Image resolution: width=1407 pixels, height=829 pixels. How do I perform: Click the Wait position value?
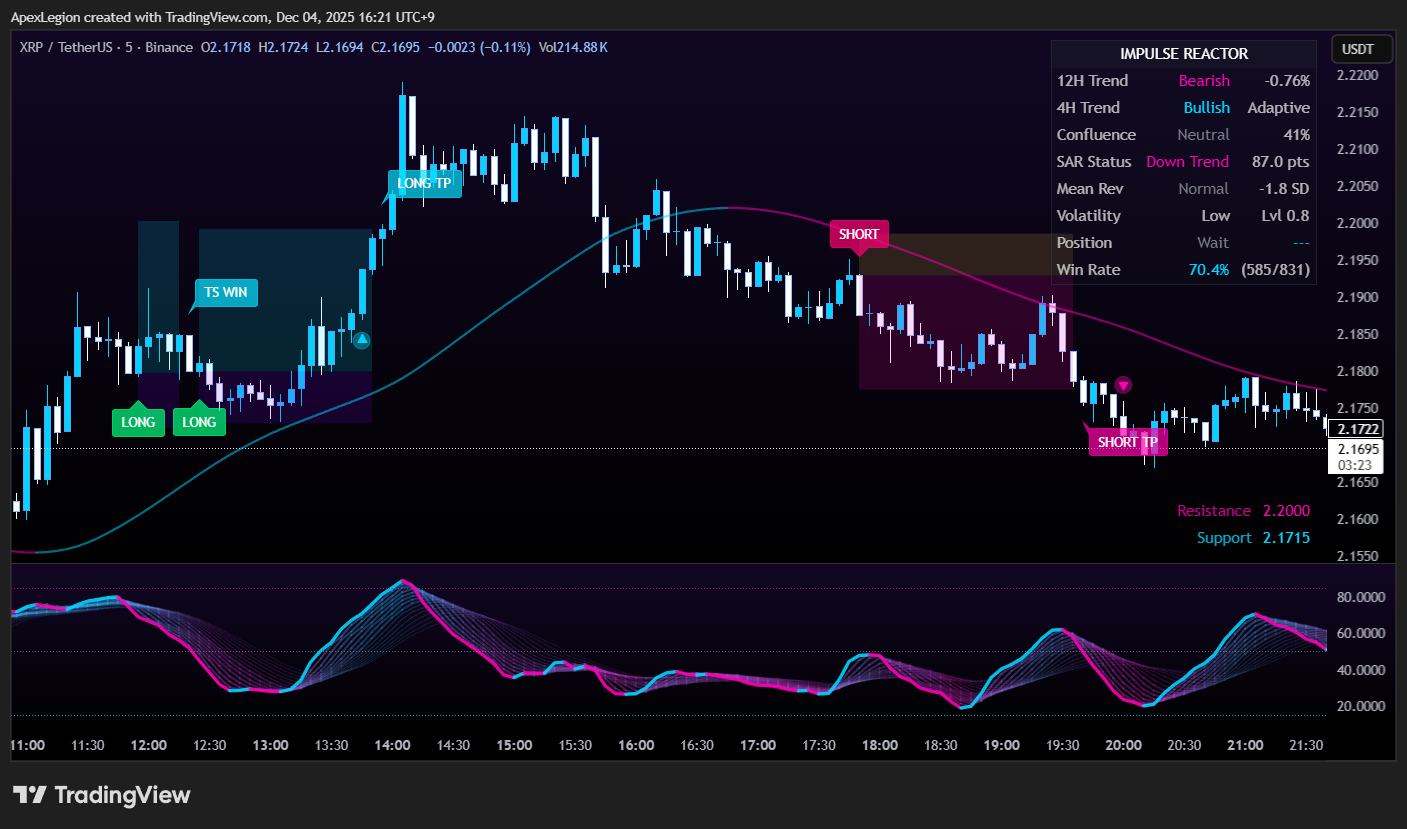pyautogui.click(x=1213, y=243)
